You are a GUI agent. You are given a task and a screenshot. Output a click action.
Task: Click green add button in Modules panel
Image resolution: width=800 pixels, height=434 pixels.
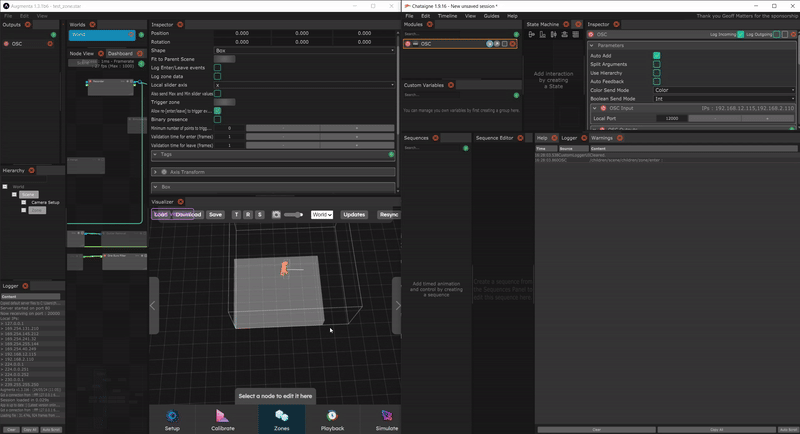515,33
